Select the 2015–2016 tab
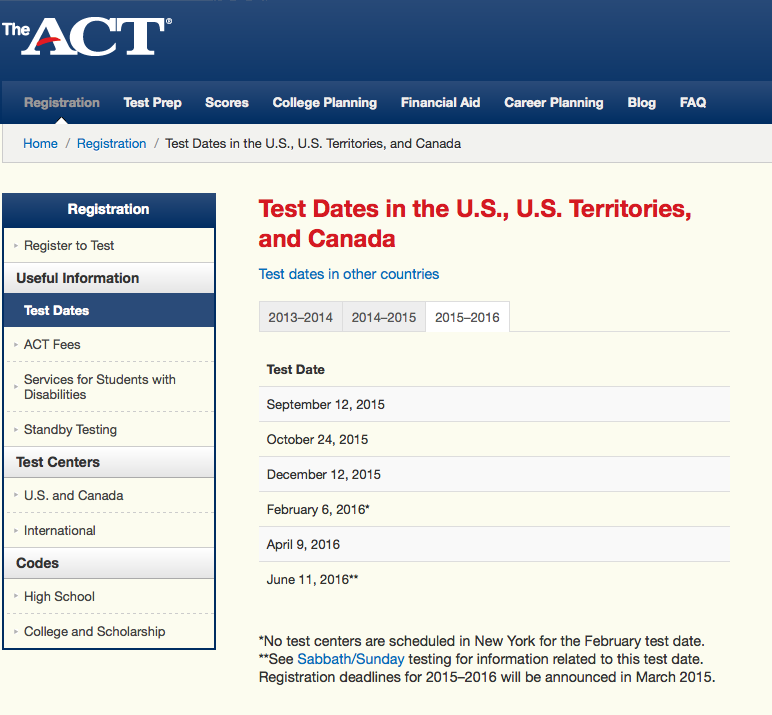 click(x=467, y=317)
